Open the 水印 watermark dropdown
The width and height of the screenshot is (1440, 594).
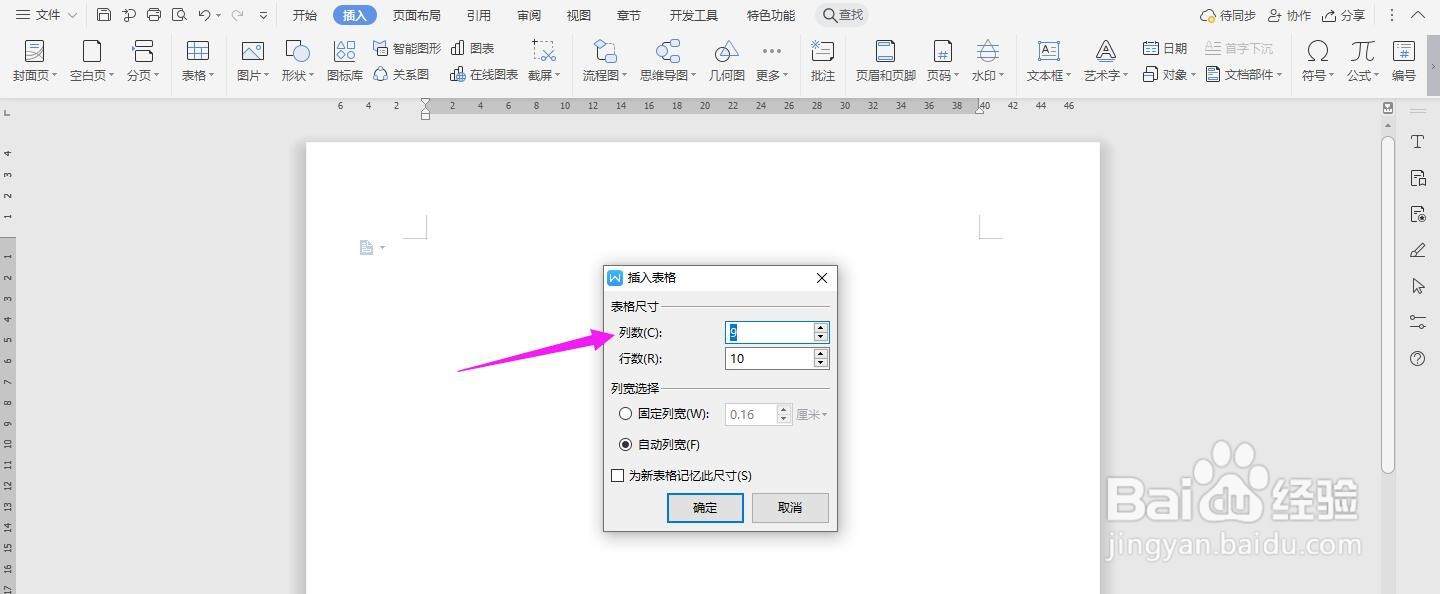987,60
